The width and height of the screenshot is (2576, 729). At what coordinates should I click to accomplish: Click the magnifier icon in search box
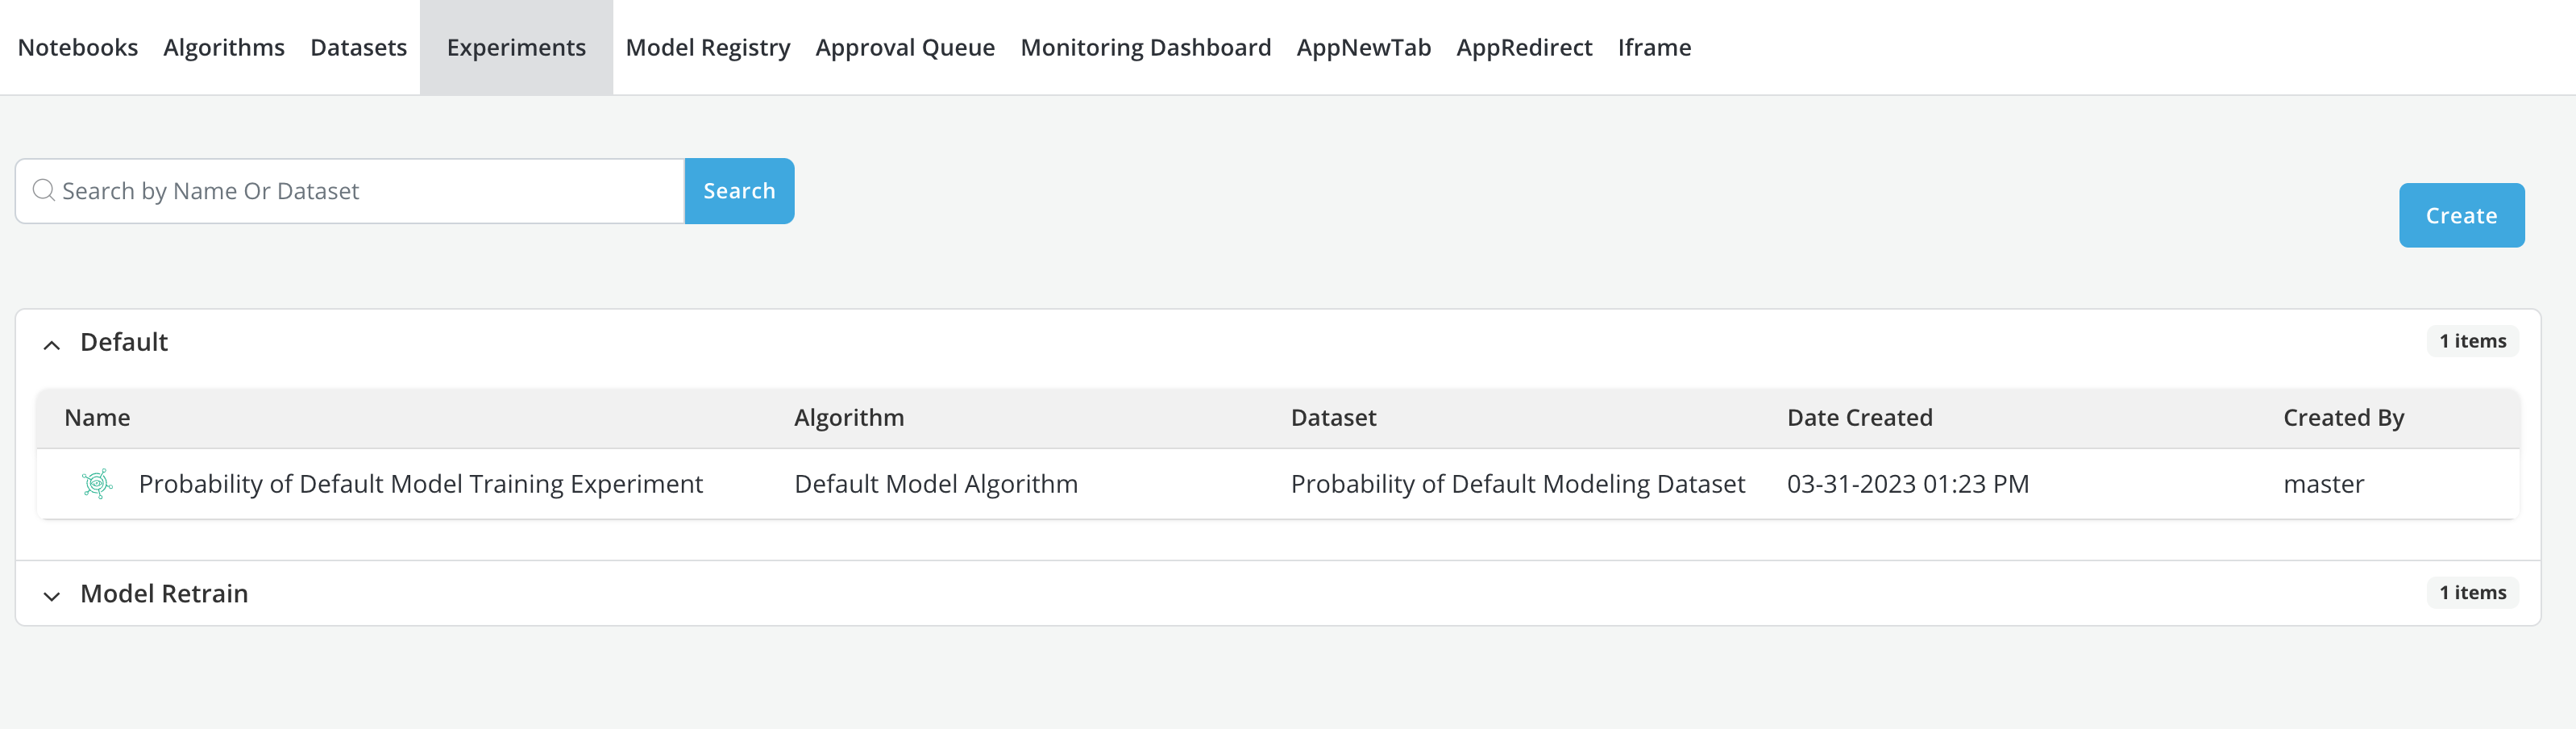pyautogui.click(x=43, y=191)
